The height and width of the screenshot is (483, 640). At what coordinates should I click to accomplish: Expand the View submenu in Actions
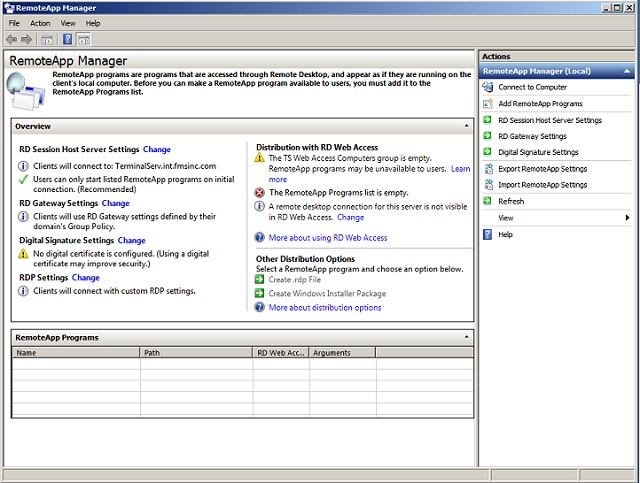pyautogui.click(x=627, y=217)
